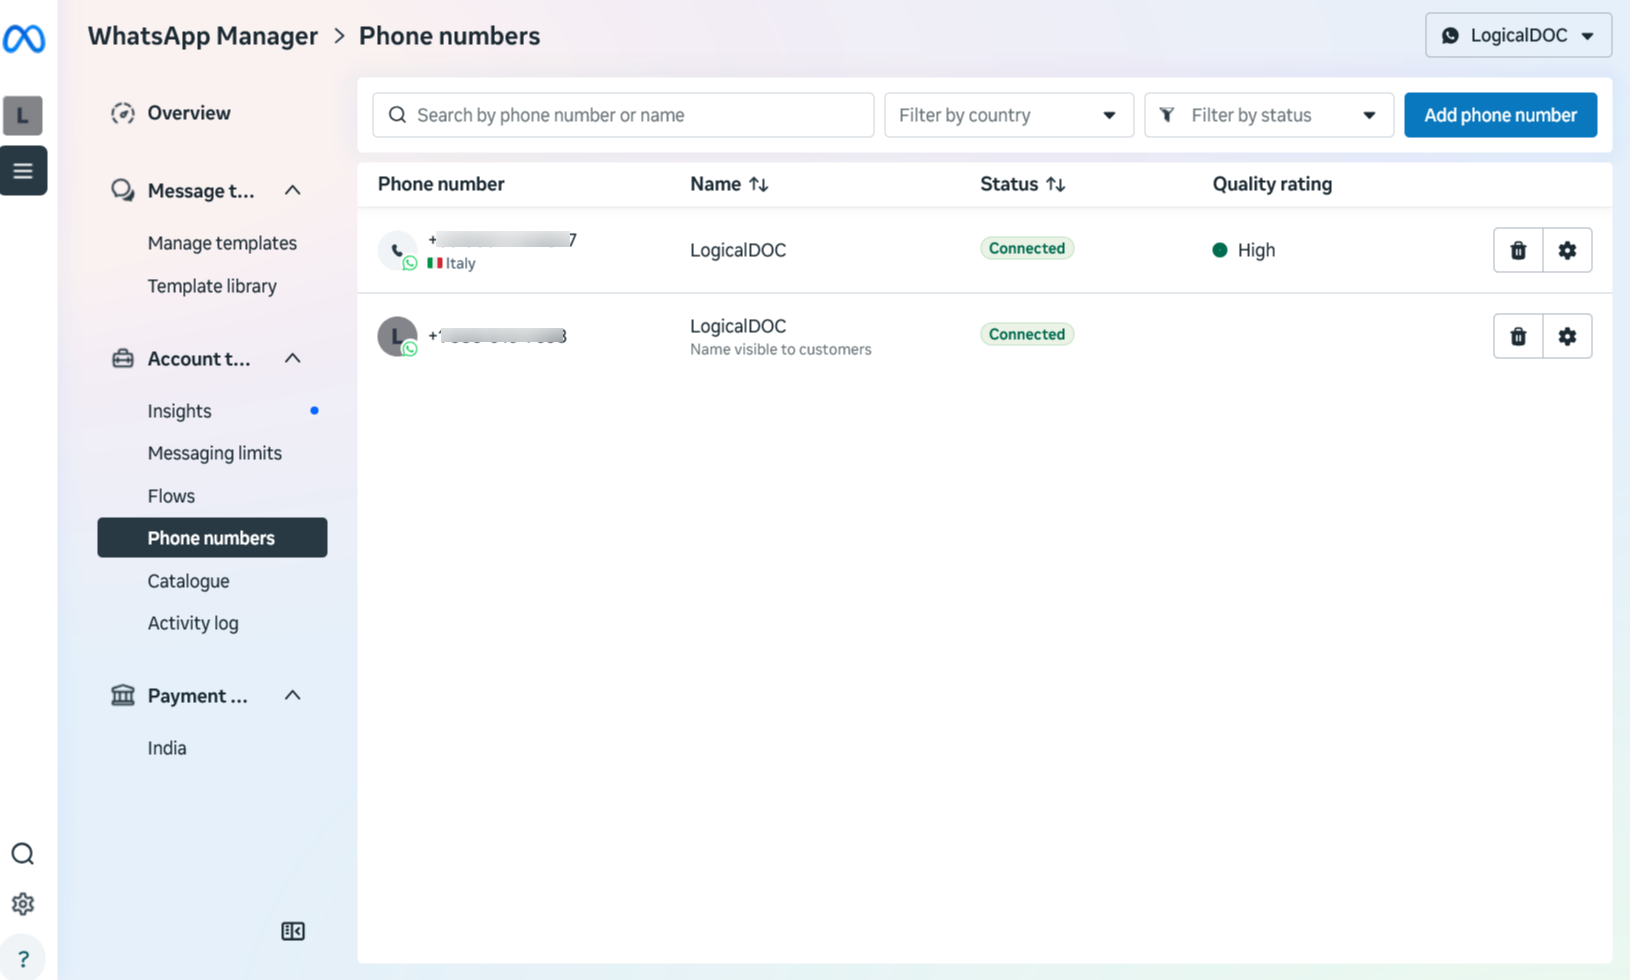1630x980 pixels.
Task: Click the Meta logo icon
Action: tap(24, 39)
